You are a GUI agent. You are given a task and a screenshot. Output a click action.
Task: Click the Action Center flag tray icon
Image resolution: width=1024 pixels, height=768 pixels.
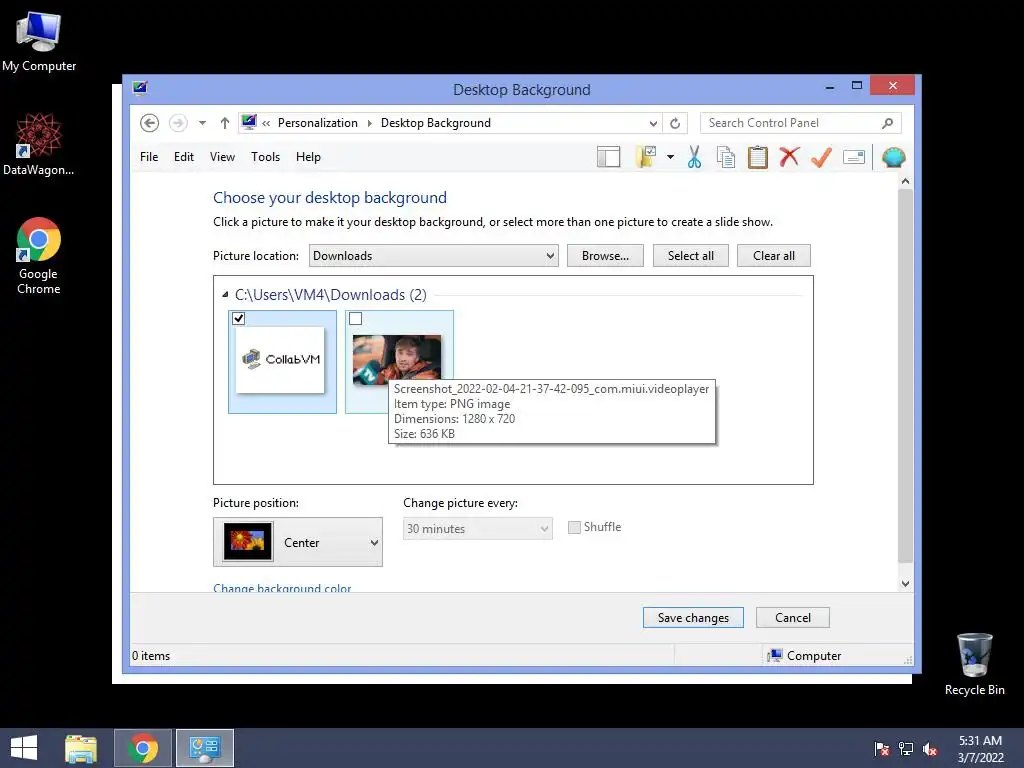click(x=882, y=749)
